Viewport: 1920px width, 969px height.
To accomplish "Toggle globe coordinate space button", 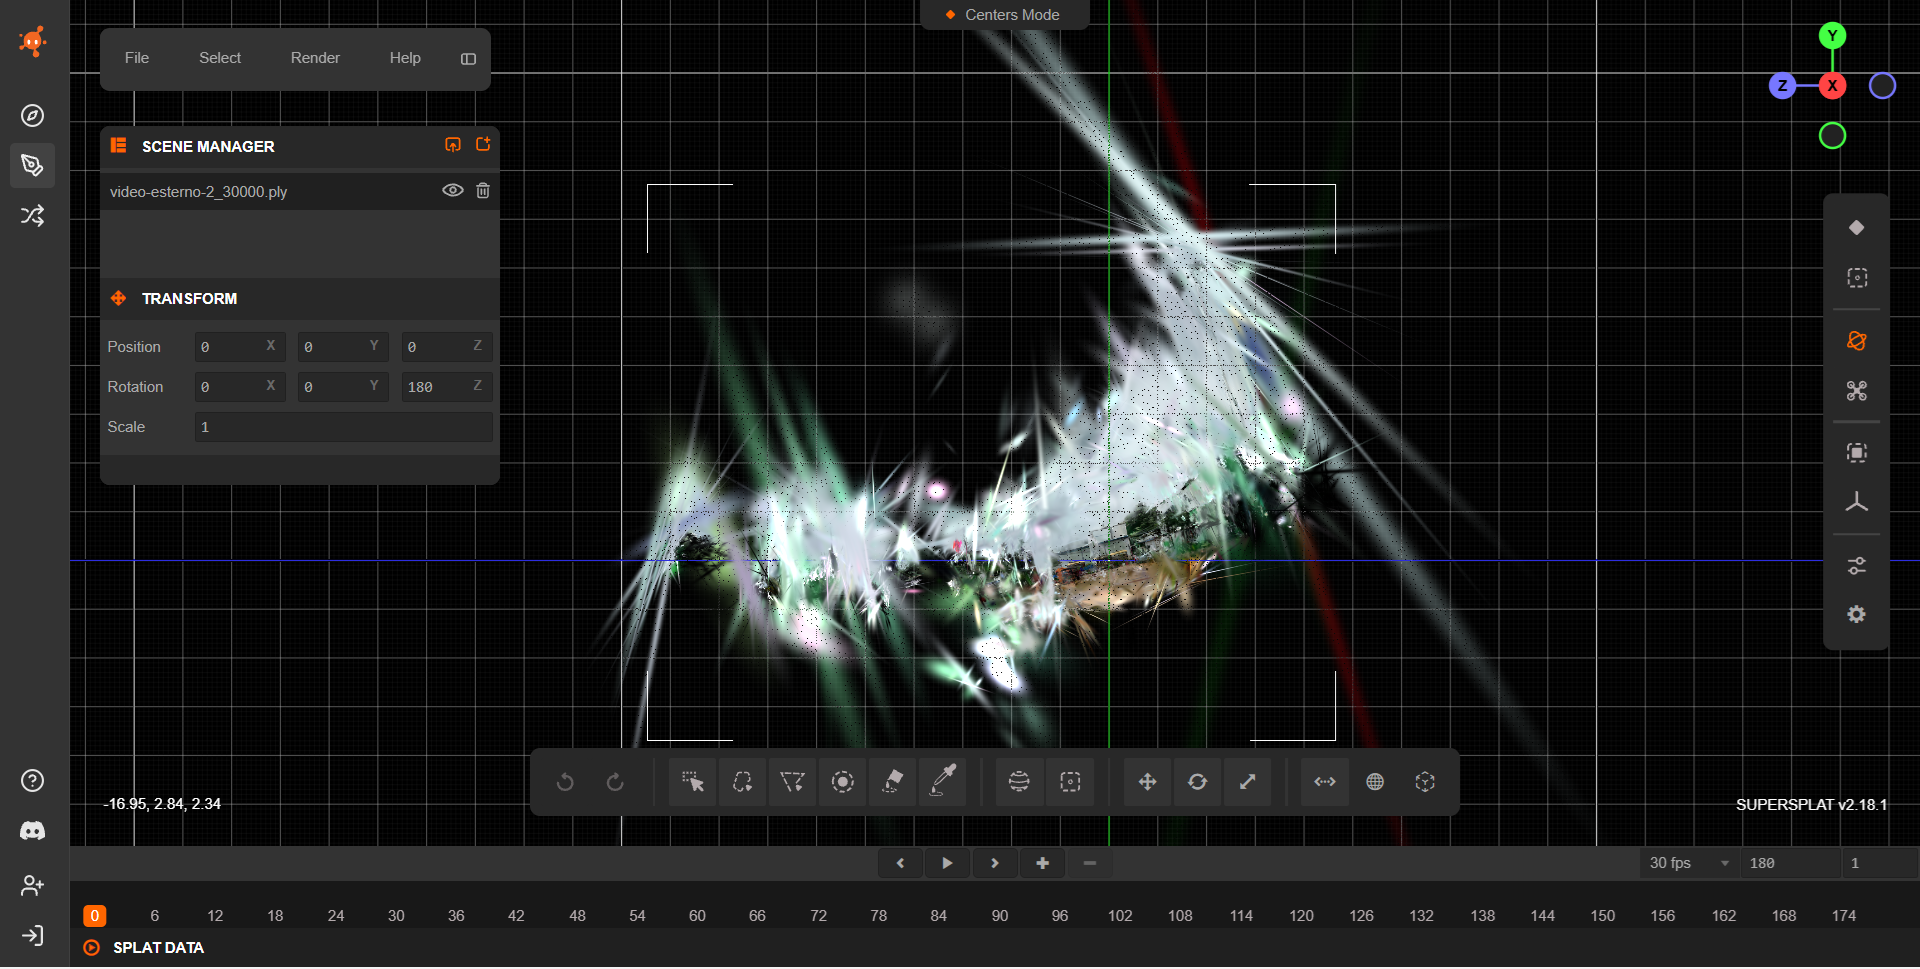I will 1375,782.
